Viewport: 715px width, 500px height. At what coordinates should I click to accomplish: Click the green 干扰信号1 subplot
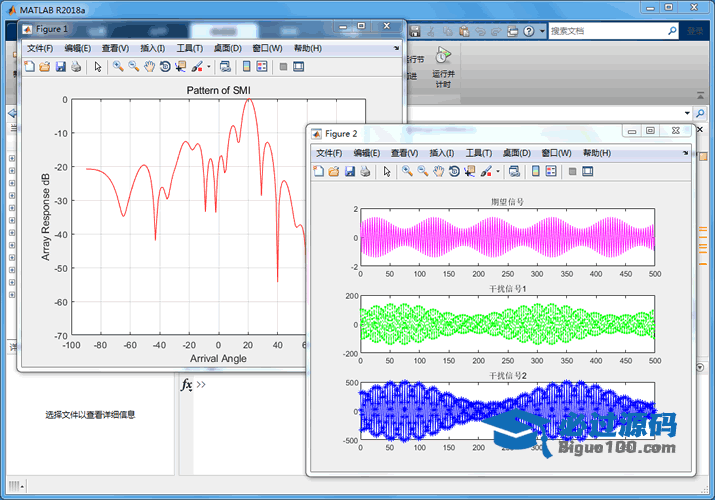507,324
